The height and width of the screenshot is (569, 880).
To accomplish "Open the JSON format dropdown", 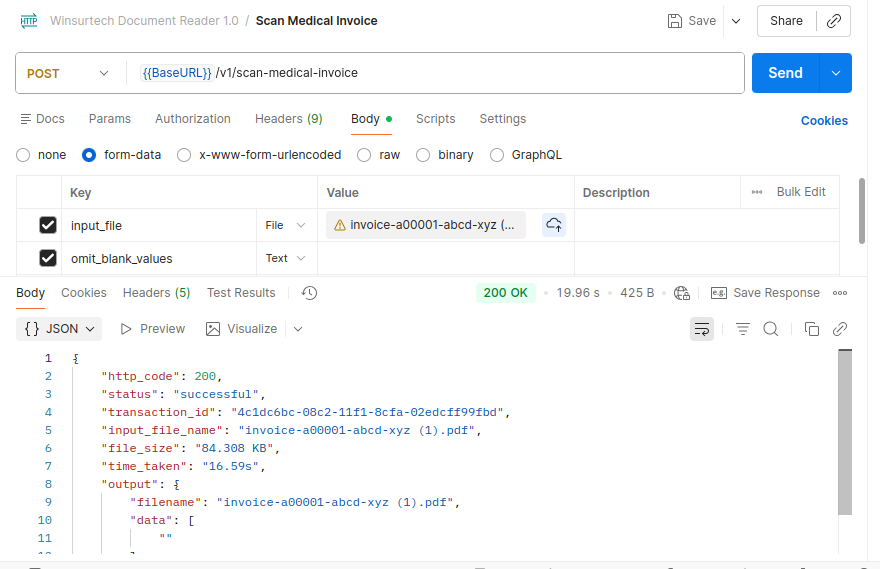I will point(60,329).
